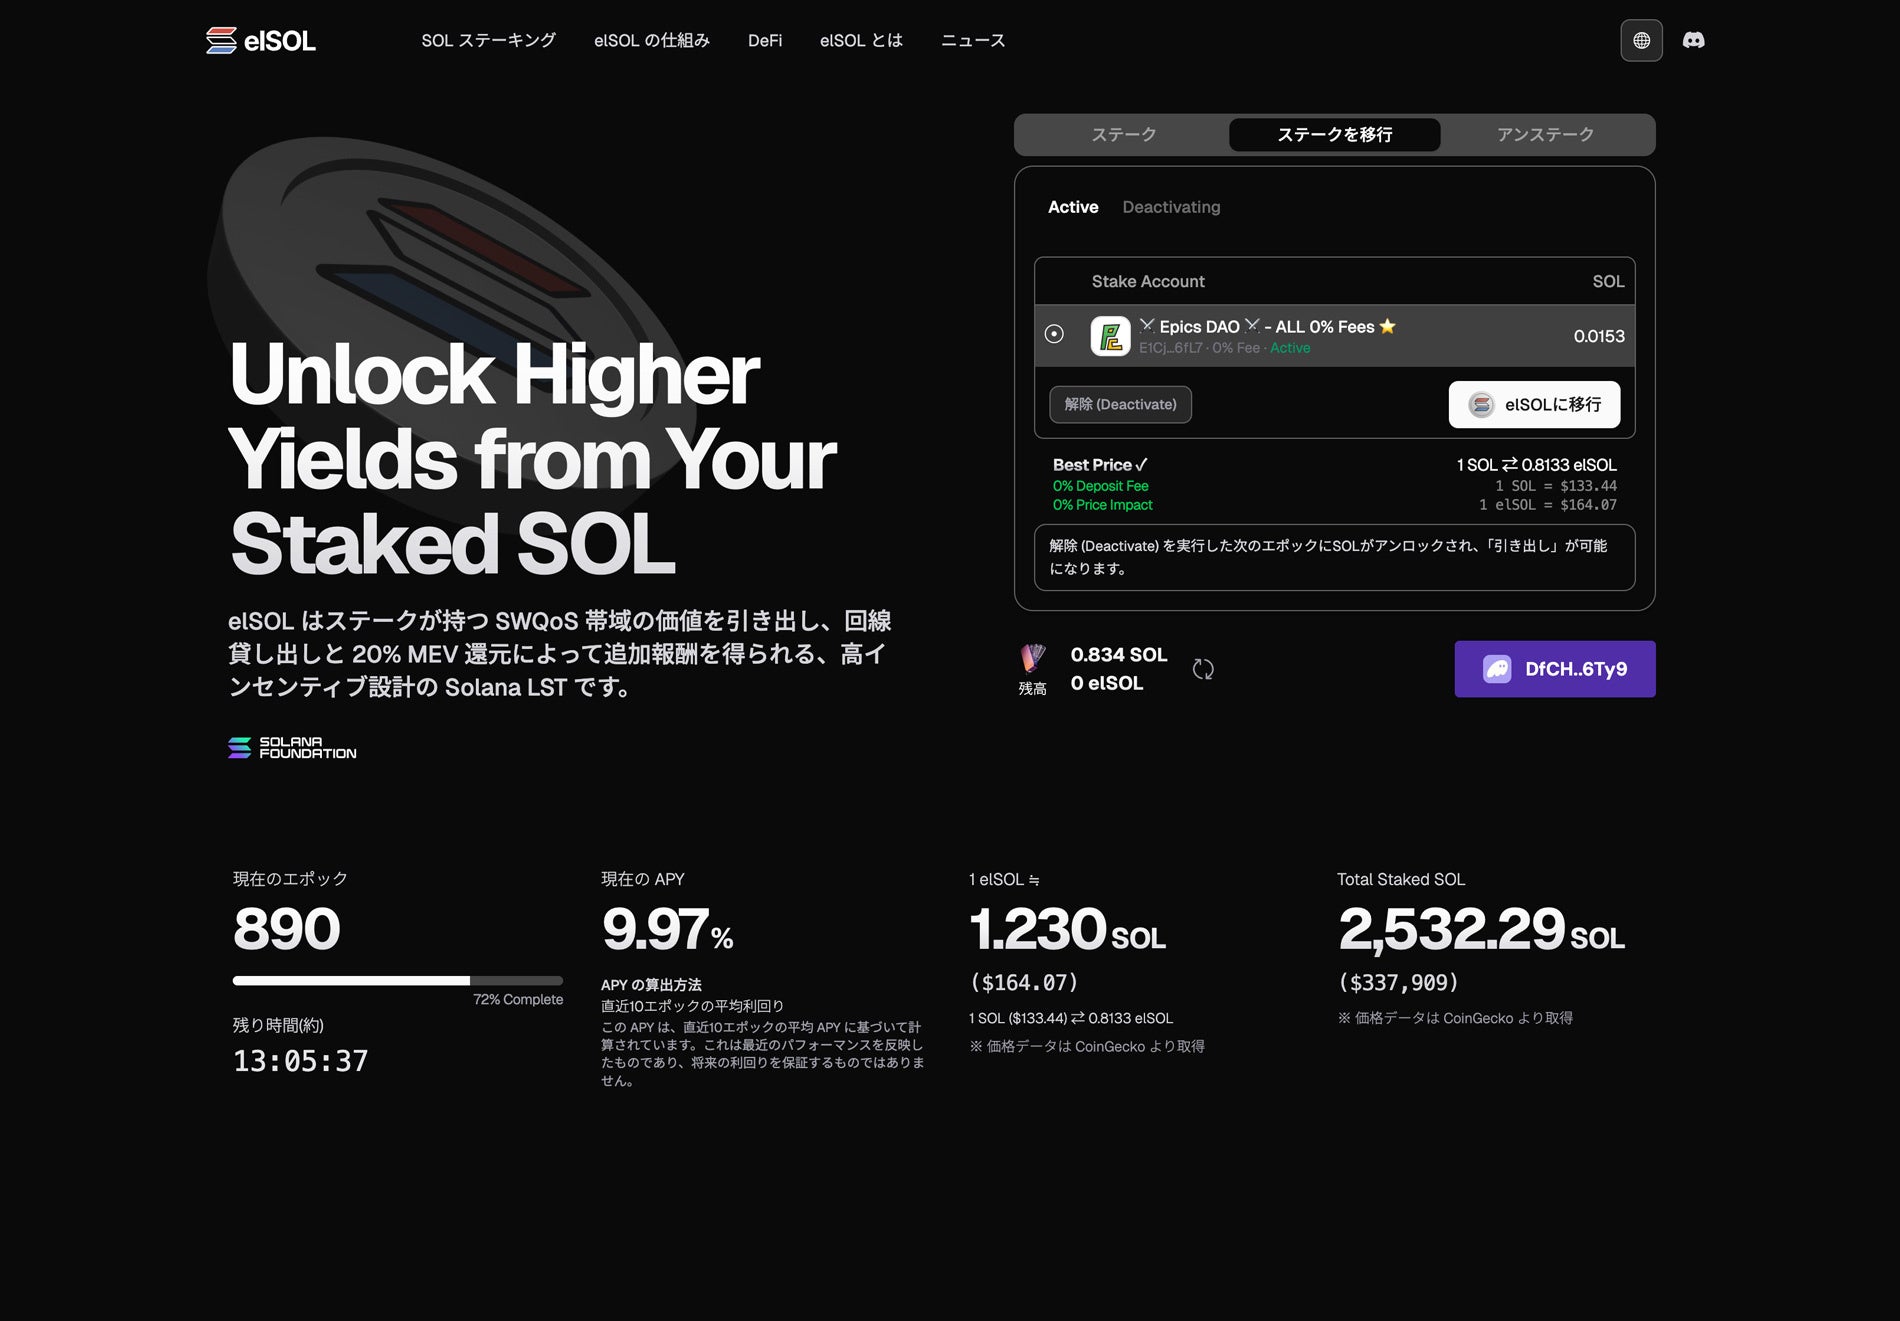The width and height of the screenshot is (1900, 1321).
Task: Click the 1.230 SOL exchange value
Action: pyautogui.click(x=1067, y=929)
